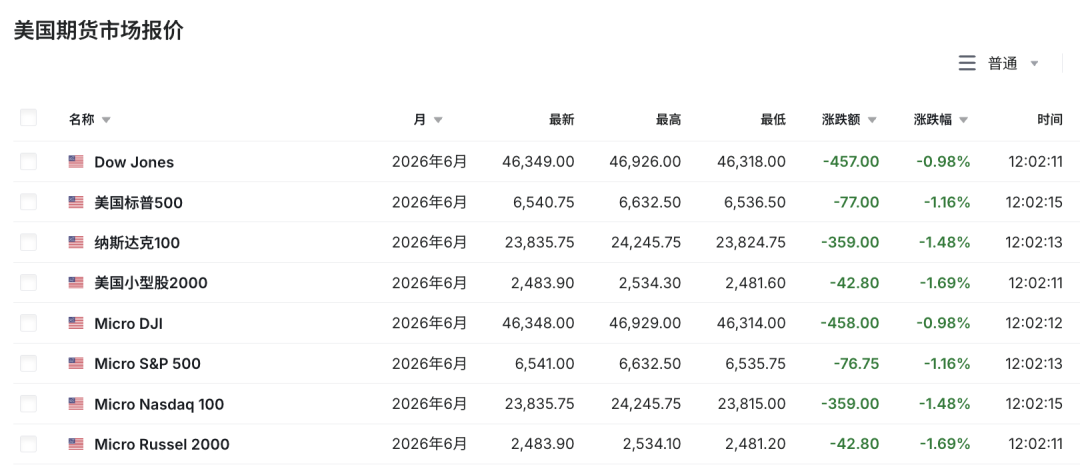Open the 月 column dropdown arrow
Viewport: 1080px width, 475px height.
tap(438, 120)
